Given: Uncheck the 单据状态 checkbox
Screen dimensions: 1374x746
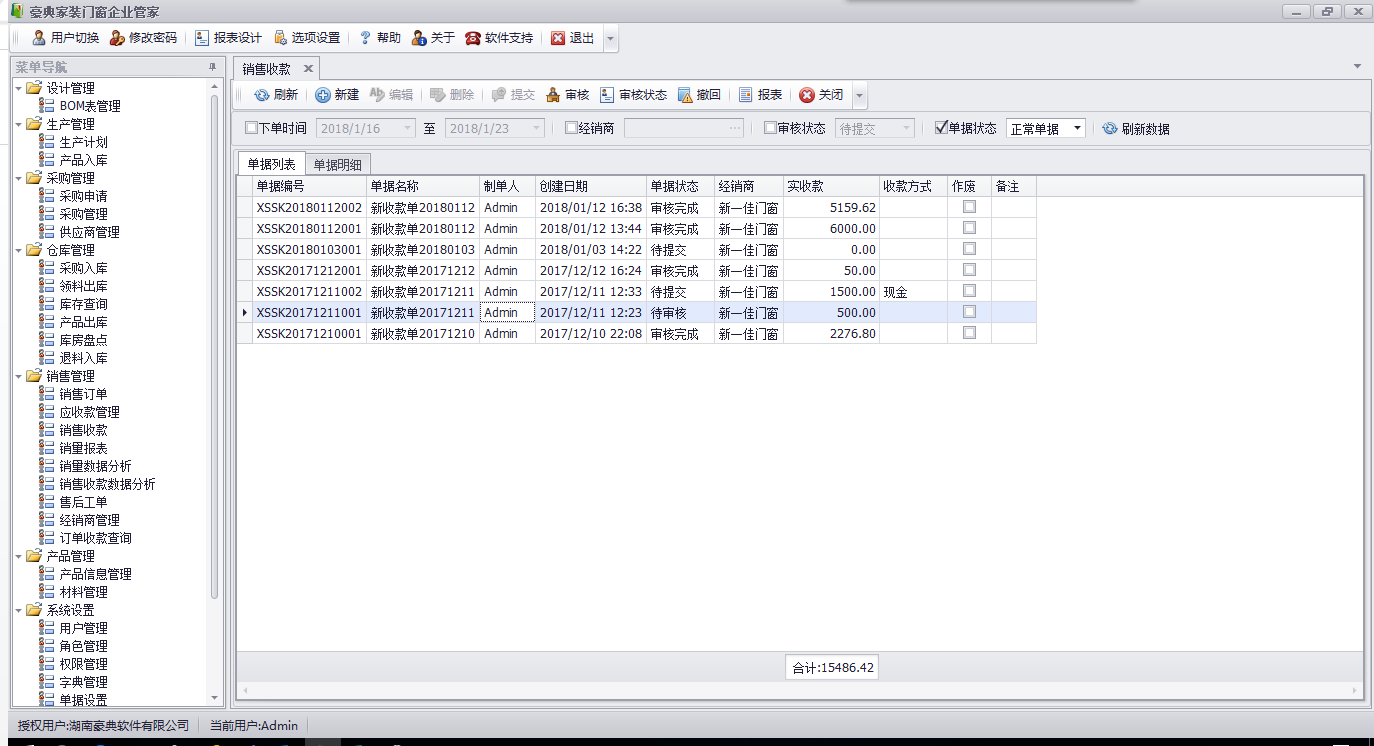Looking at the screenshot, I should coord(940,128).
